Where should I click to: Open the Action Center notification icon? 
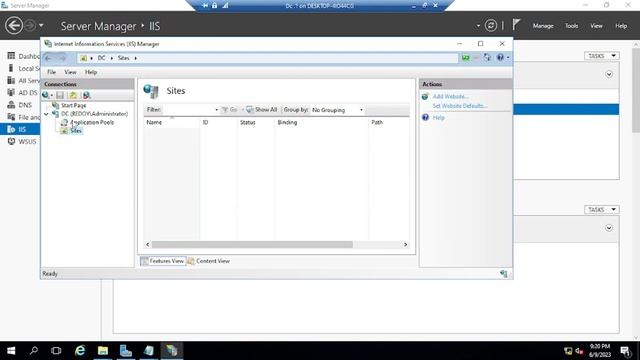click(x=625, y=351)
